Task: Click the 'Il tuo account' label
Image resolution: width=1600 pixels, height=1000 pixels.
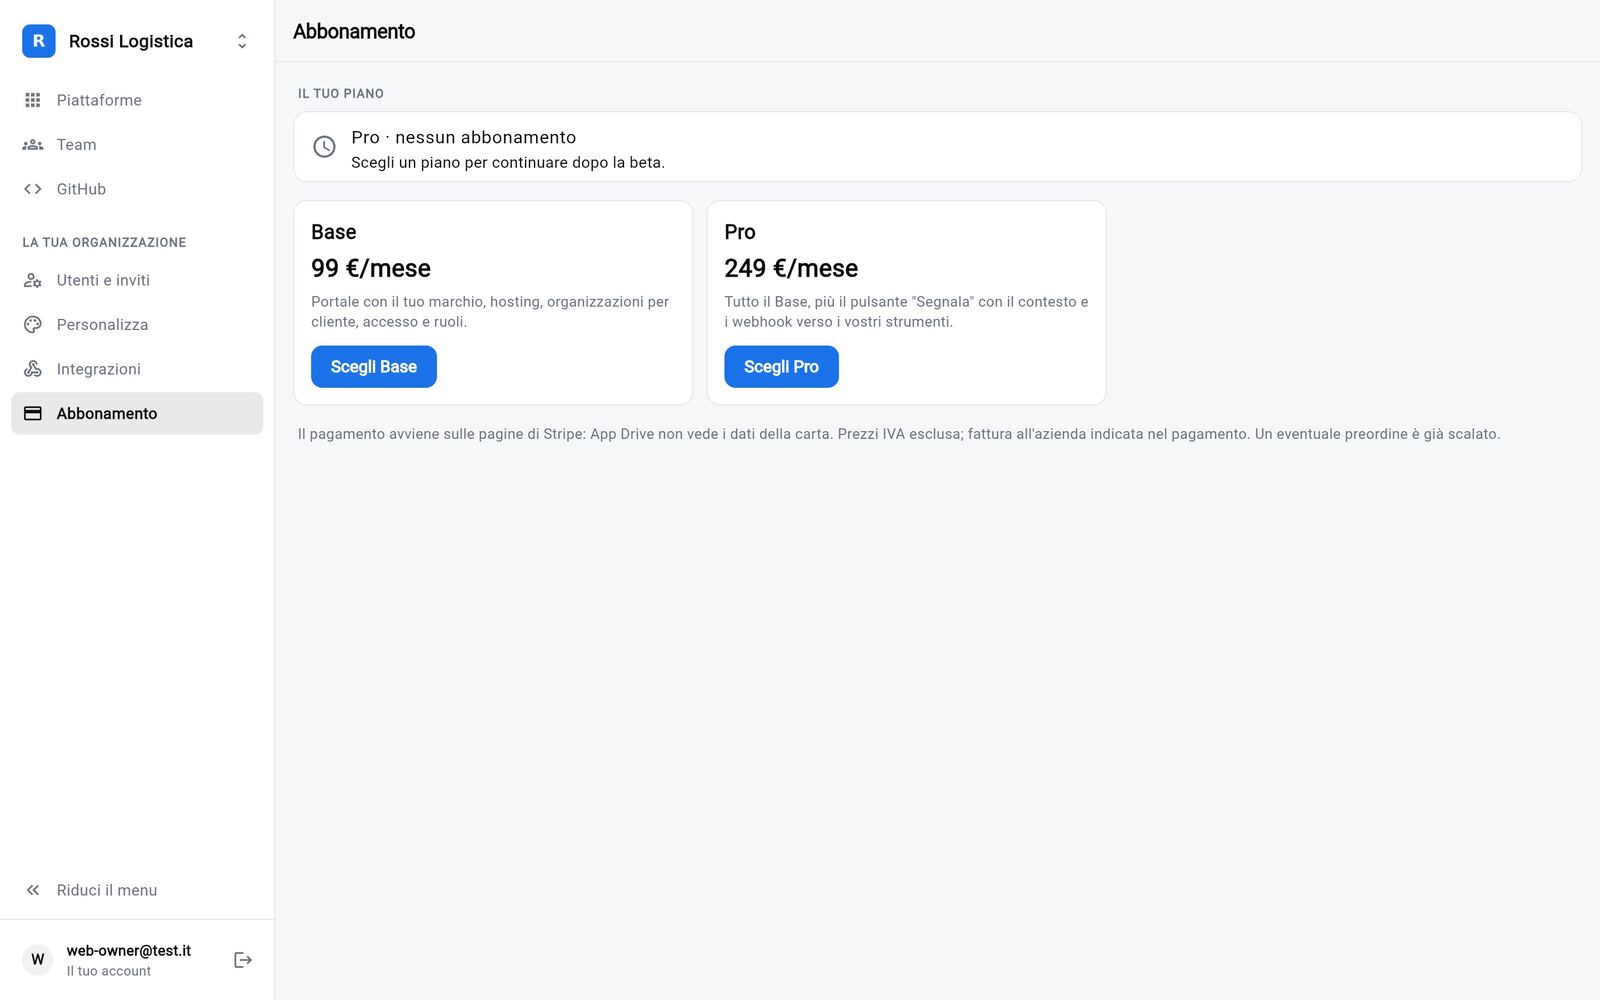Action: point(109,971)
